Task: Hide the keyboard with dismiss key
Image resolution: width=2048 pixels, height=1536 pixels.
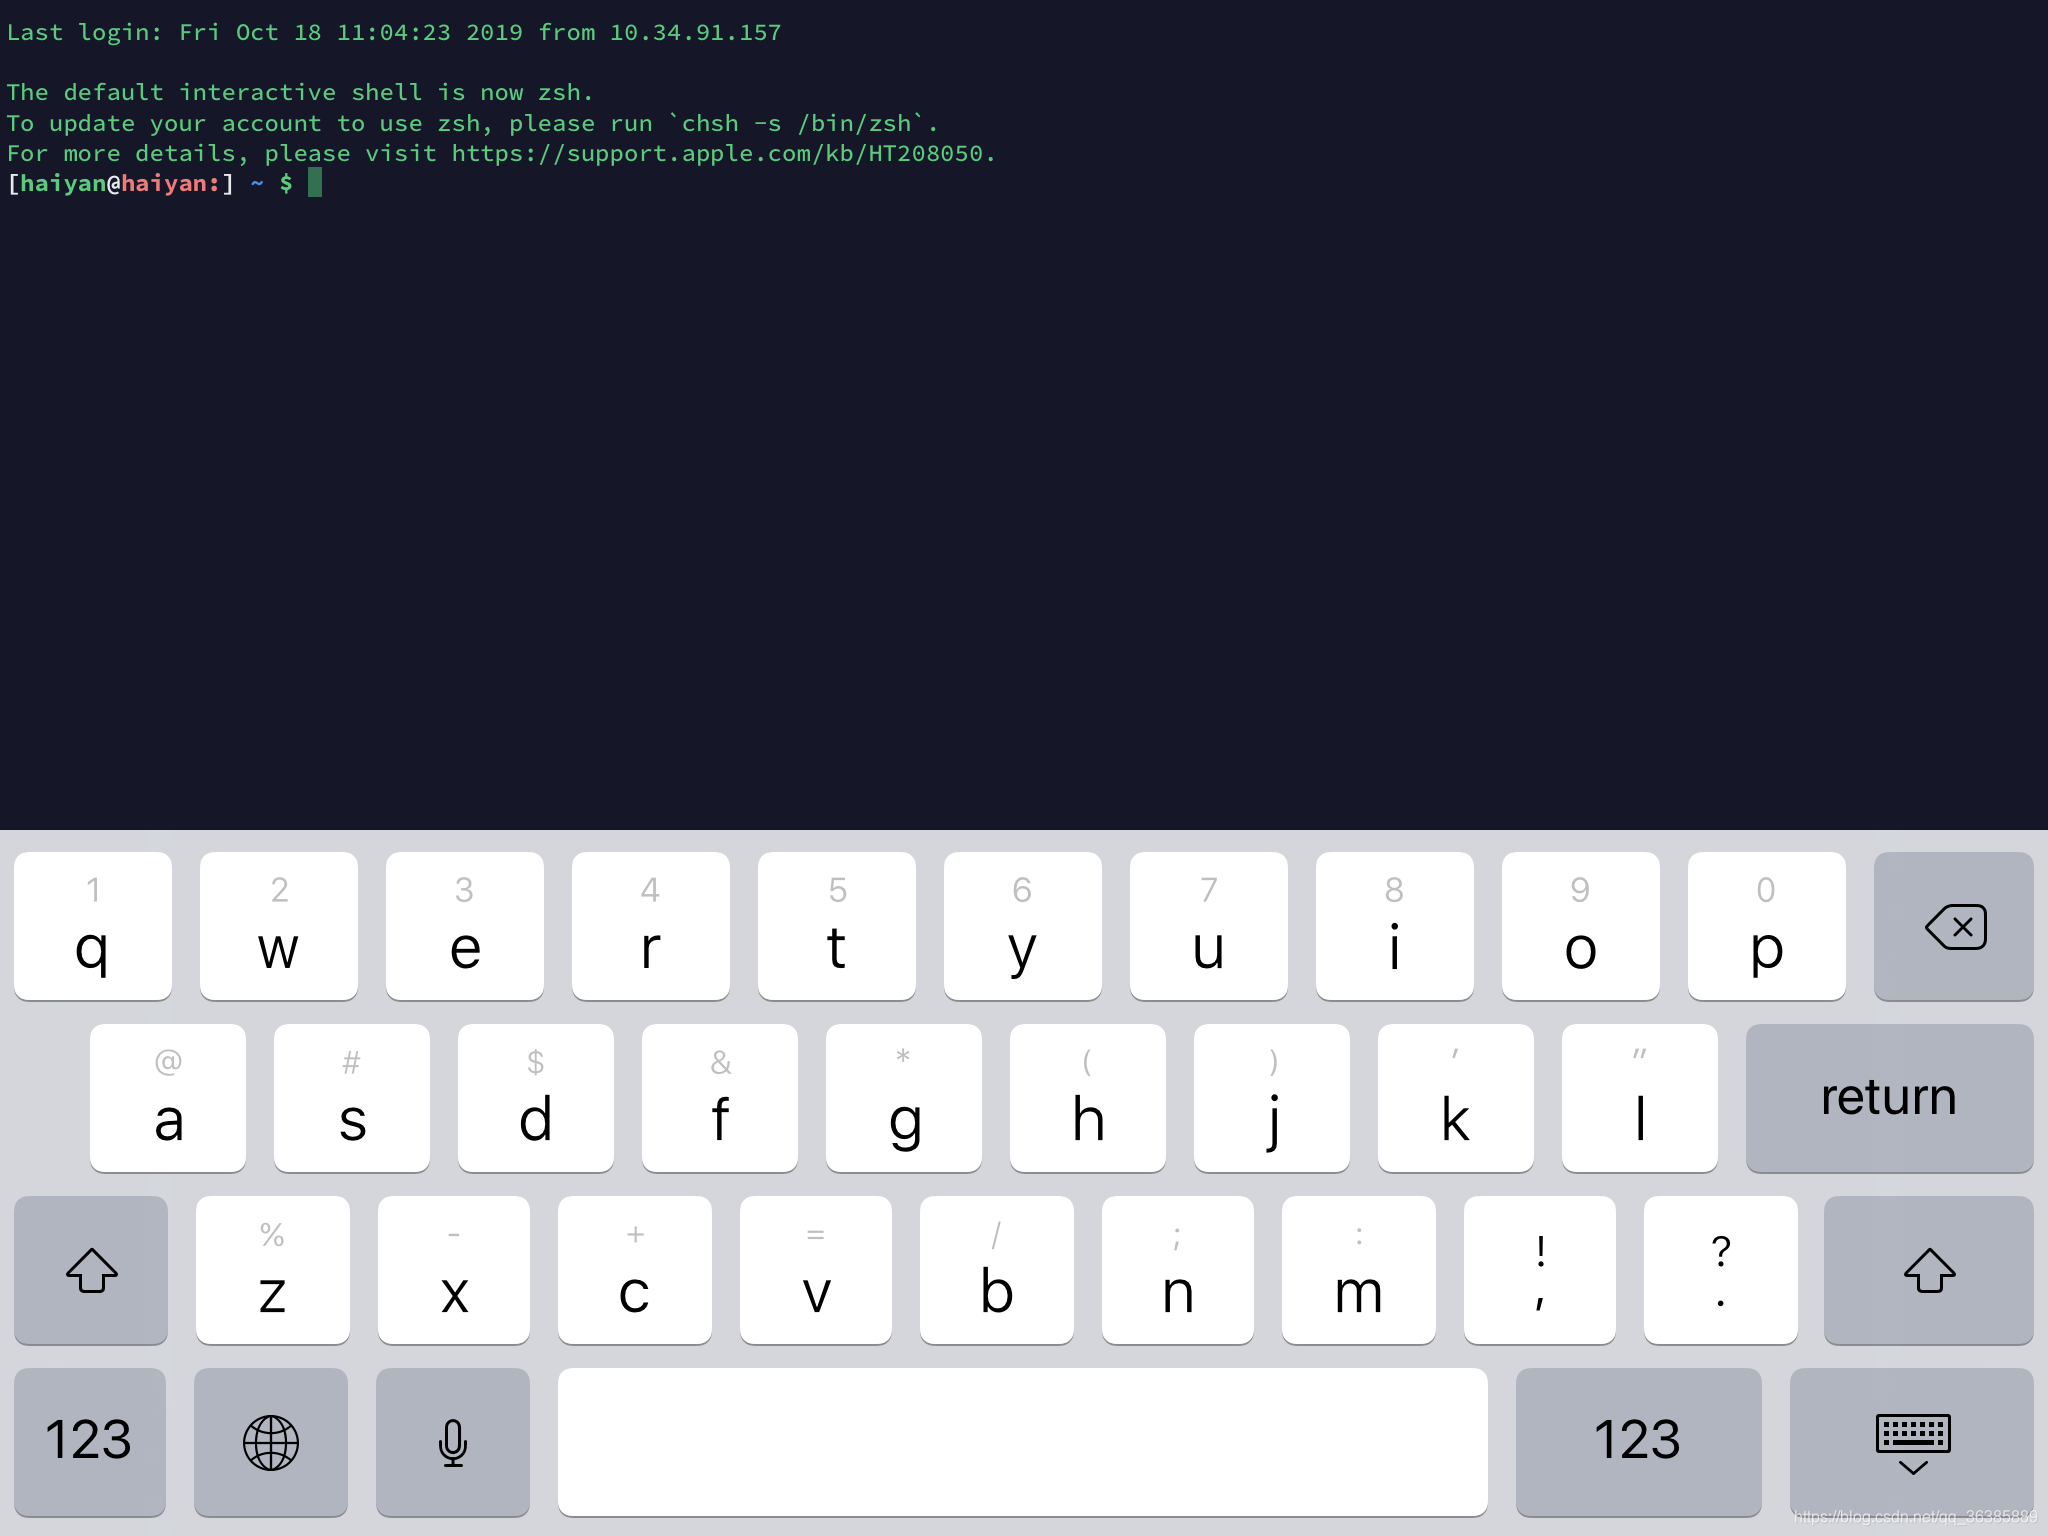Action: [x=1912, y=1441]
